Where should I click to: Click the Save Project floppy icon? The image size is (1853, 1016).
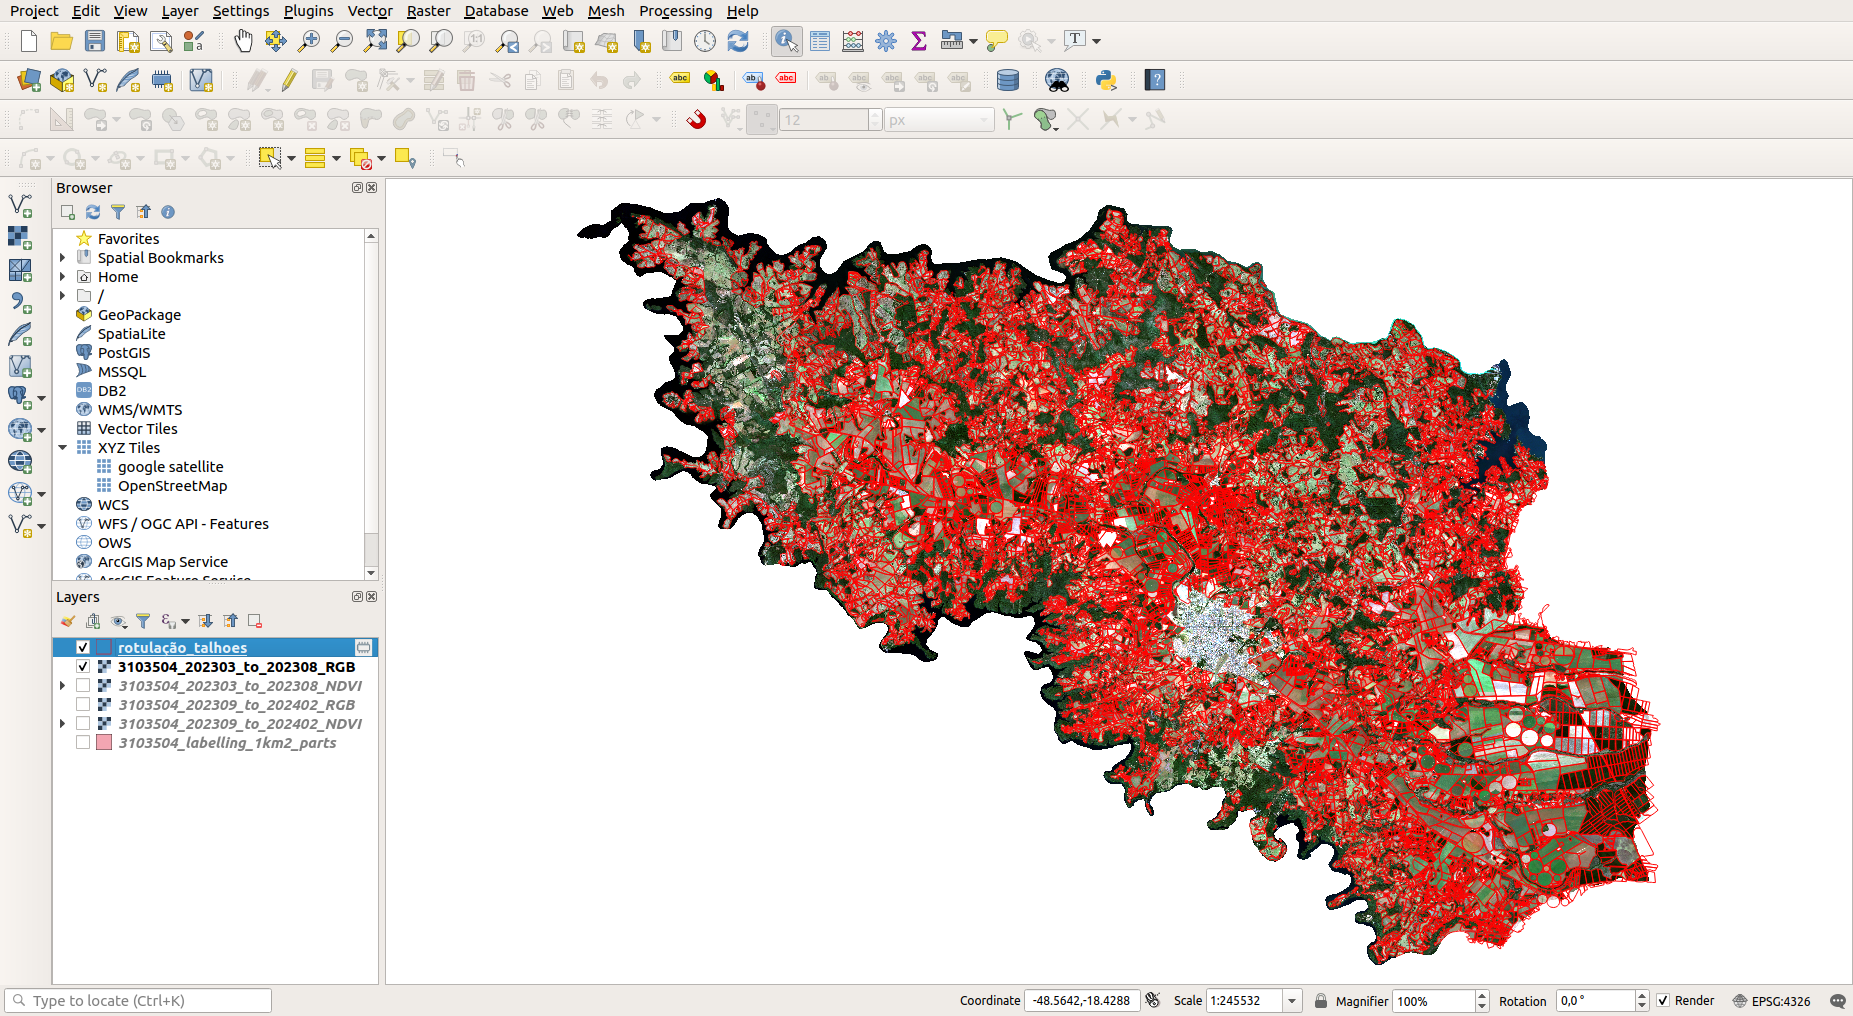pos(95,41)
